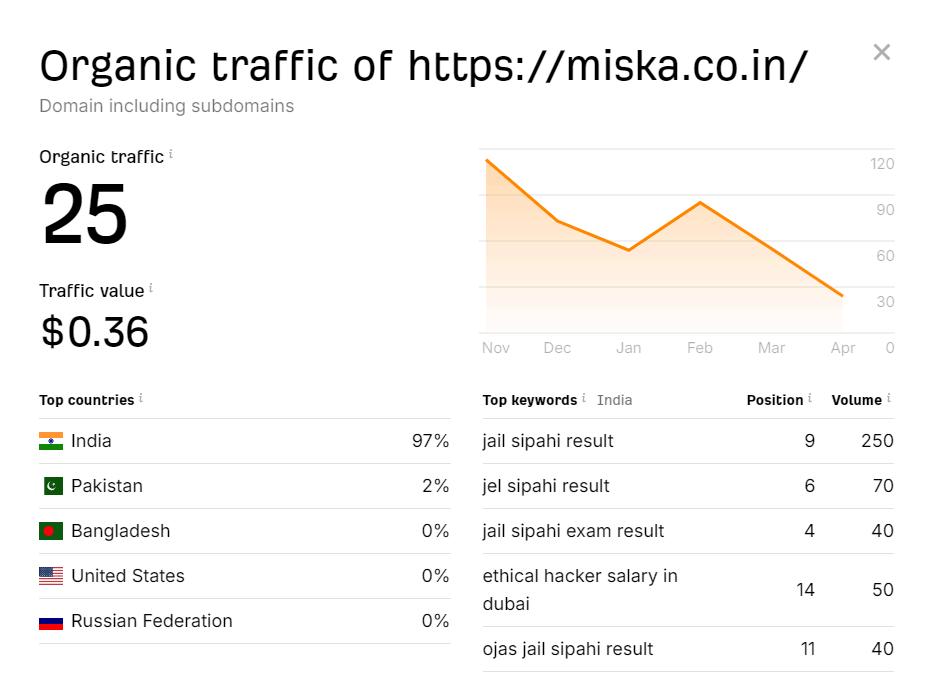The height and width of the screenshot is (682, 929).
Task: Open Top countries info tooltip icon
Action: click(x=141, y=398)
